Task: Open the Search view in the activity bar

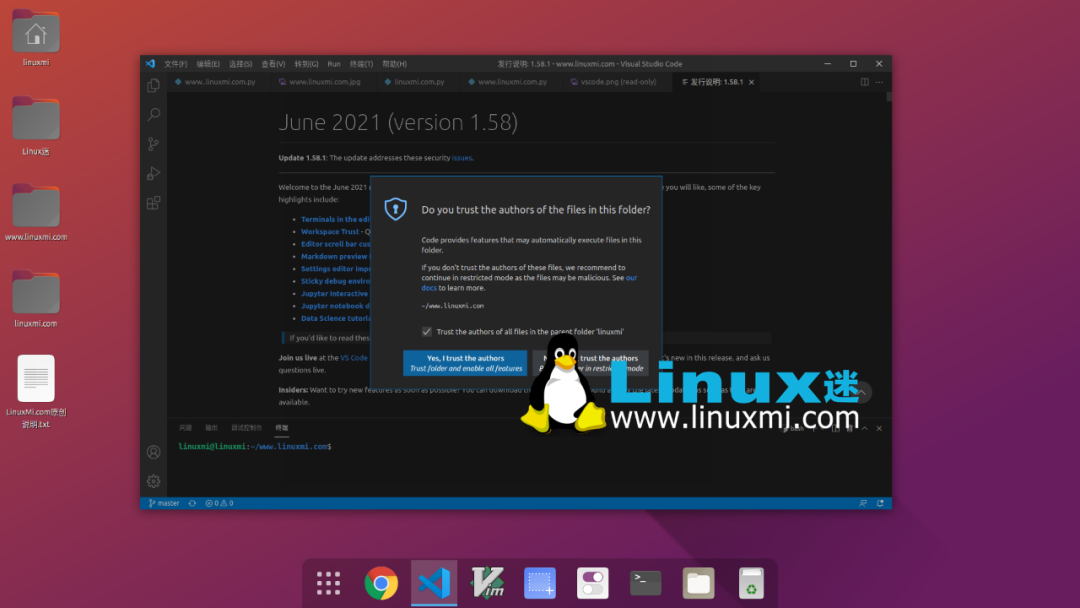Action: point(154,114)
